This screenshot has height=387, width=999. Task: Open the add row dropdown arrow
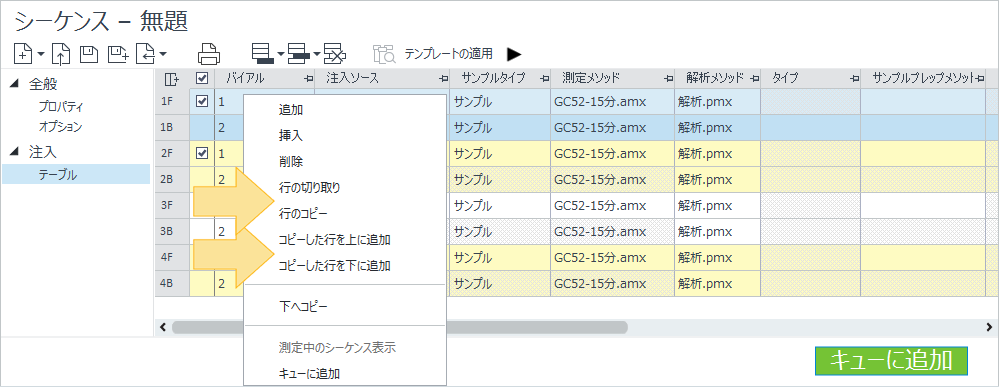[280, 54]
